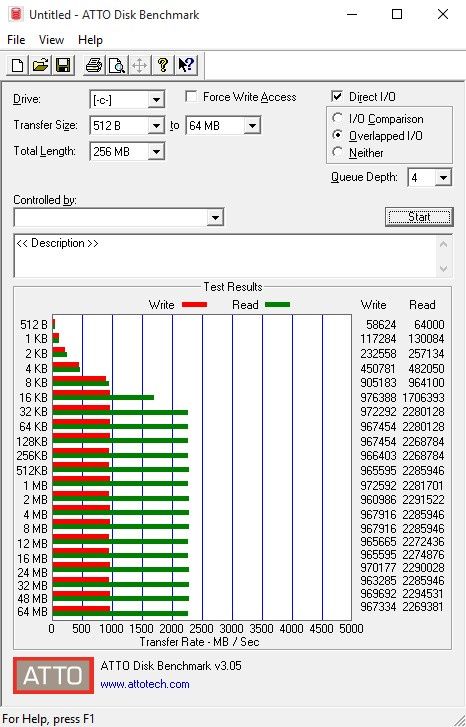
Task: Open the View menu
Action: coord(51,40)
